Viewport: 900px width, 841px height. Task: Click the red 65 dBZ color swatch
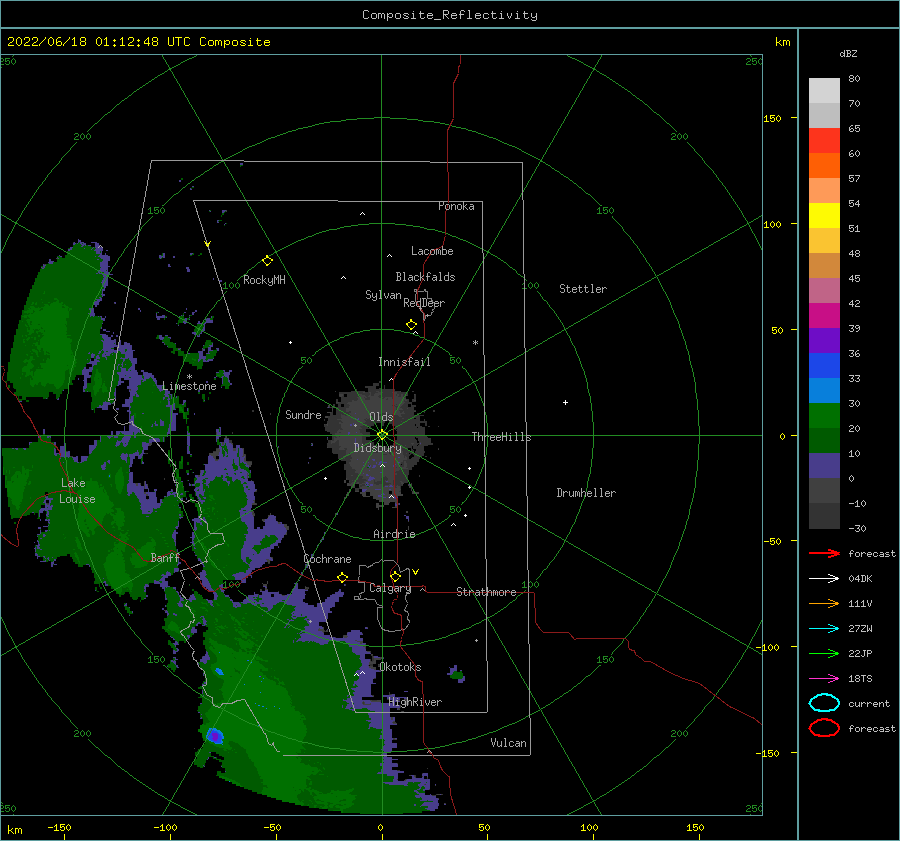click(824, 140)
